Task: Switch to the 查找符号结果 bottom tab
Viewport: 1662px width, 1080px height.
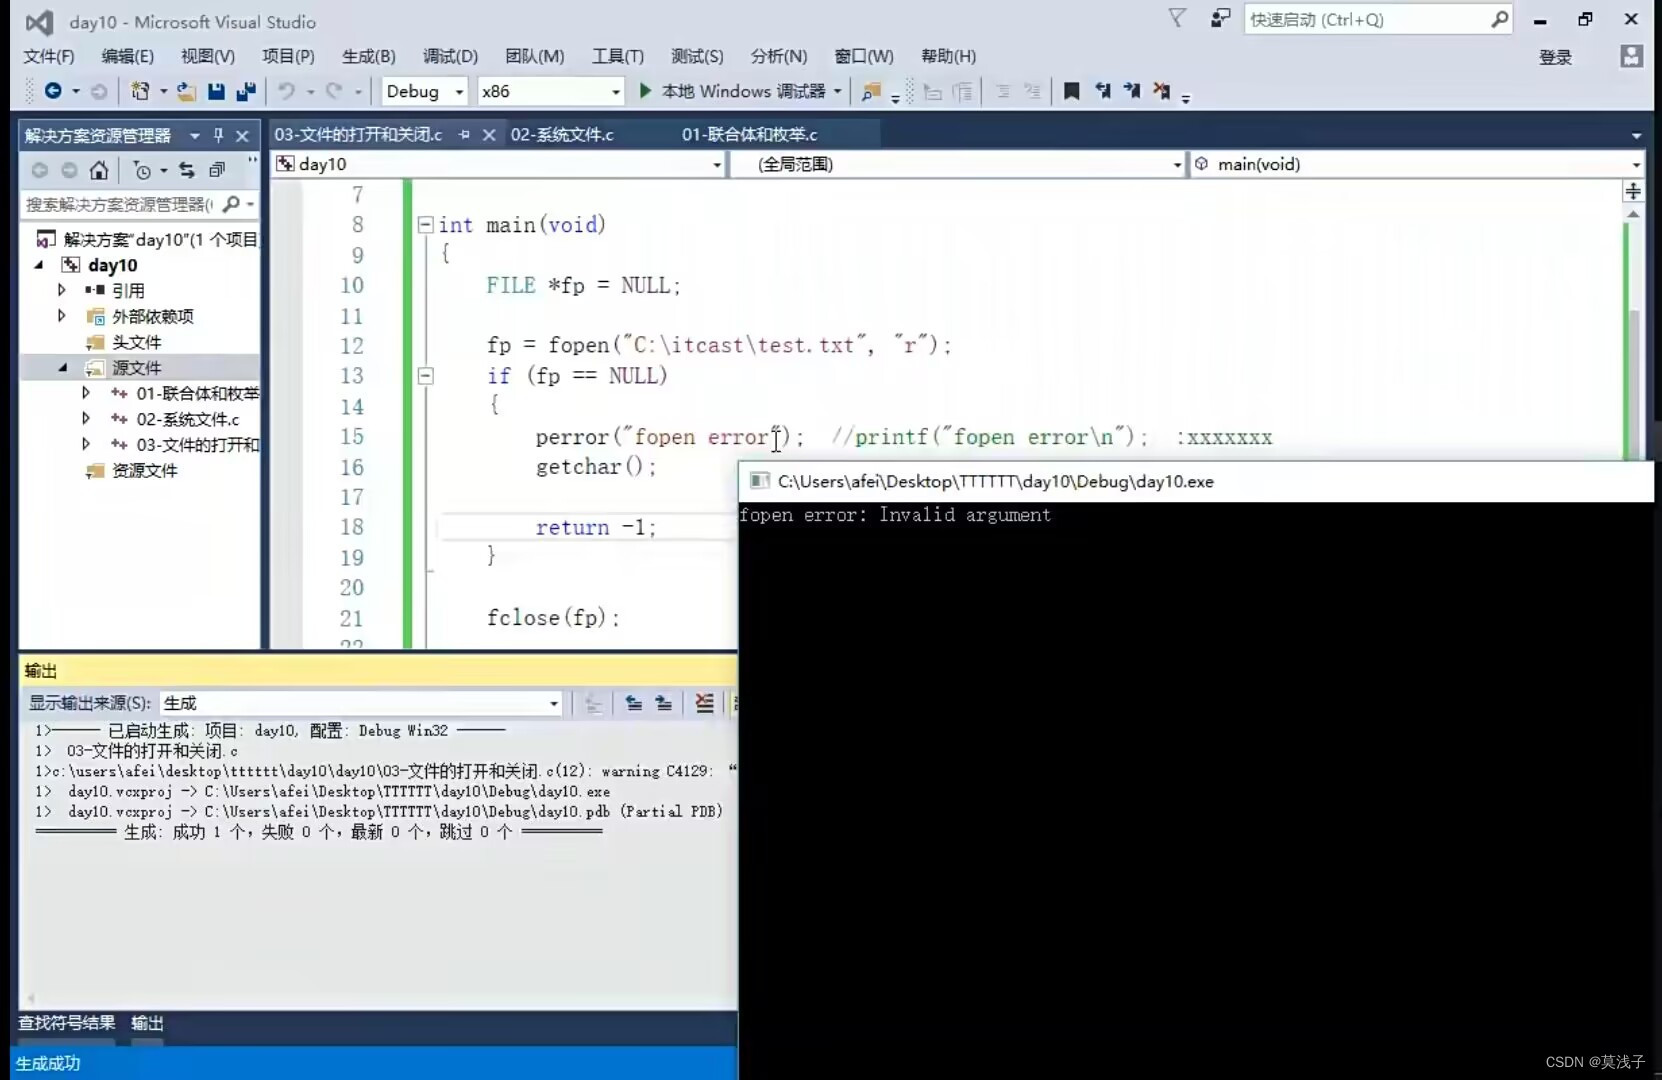Action: (x=66, y=1023)
